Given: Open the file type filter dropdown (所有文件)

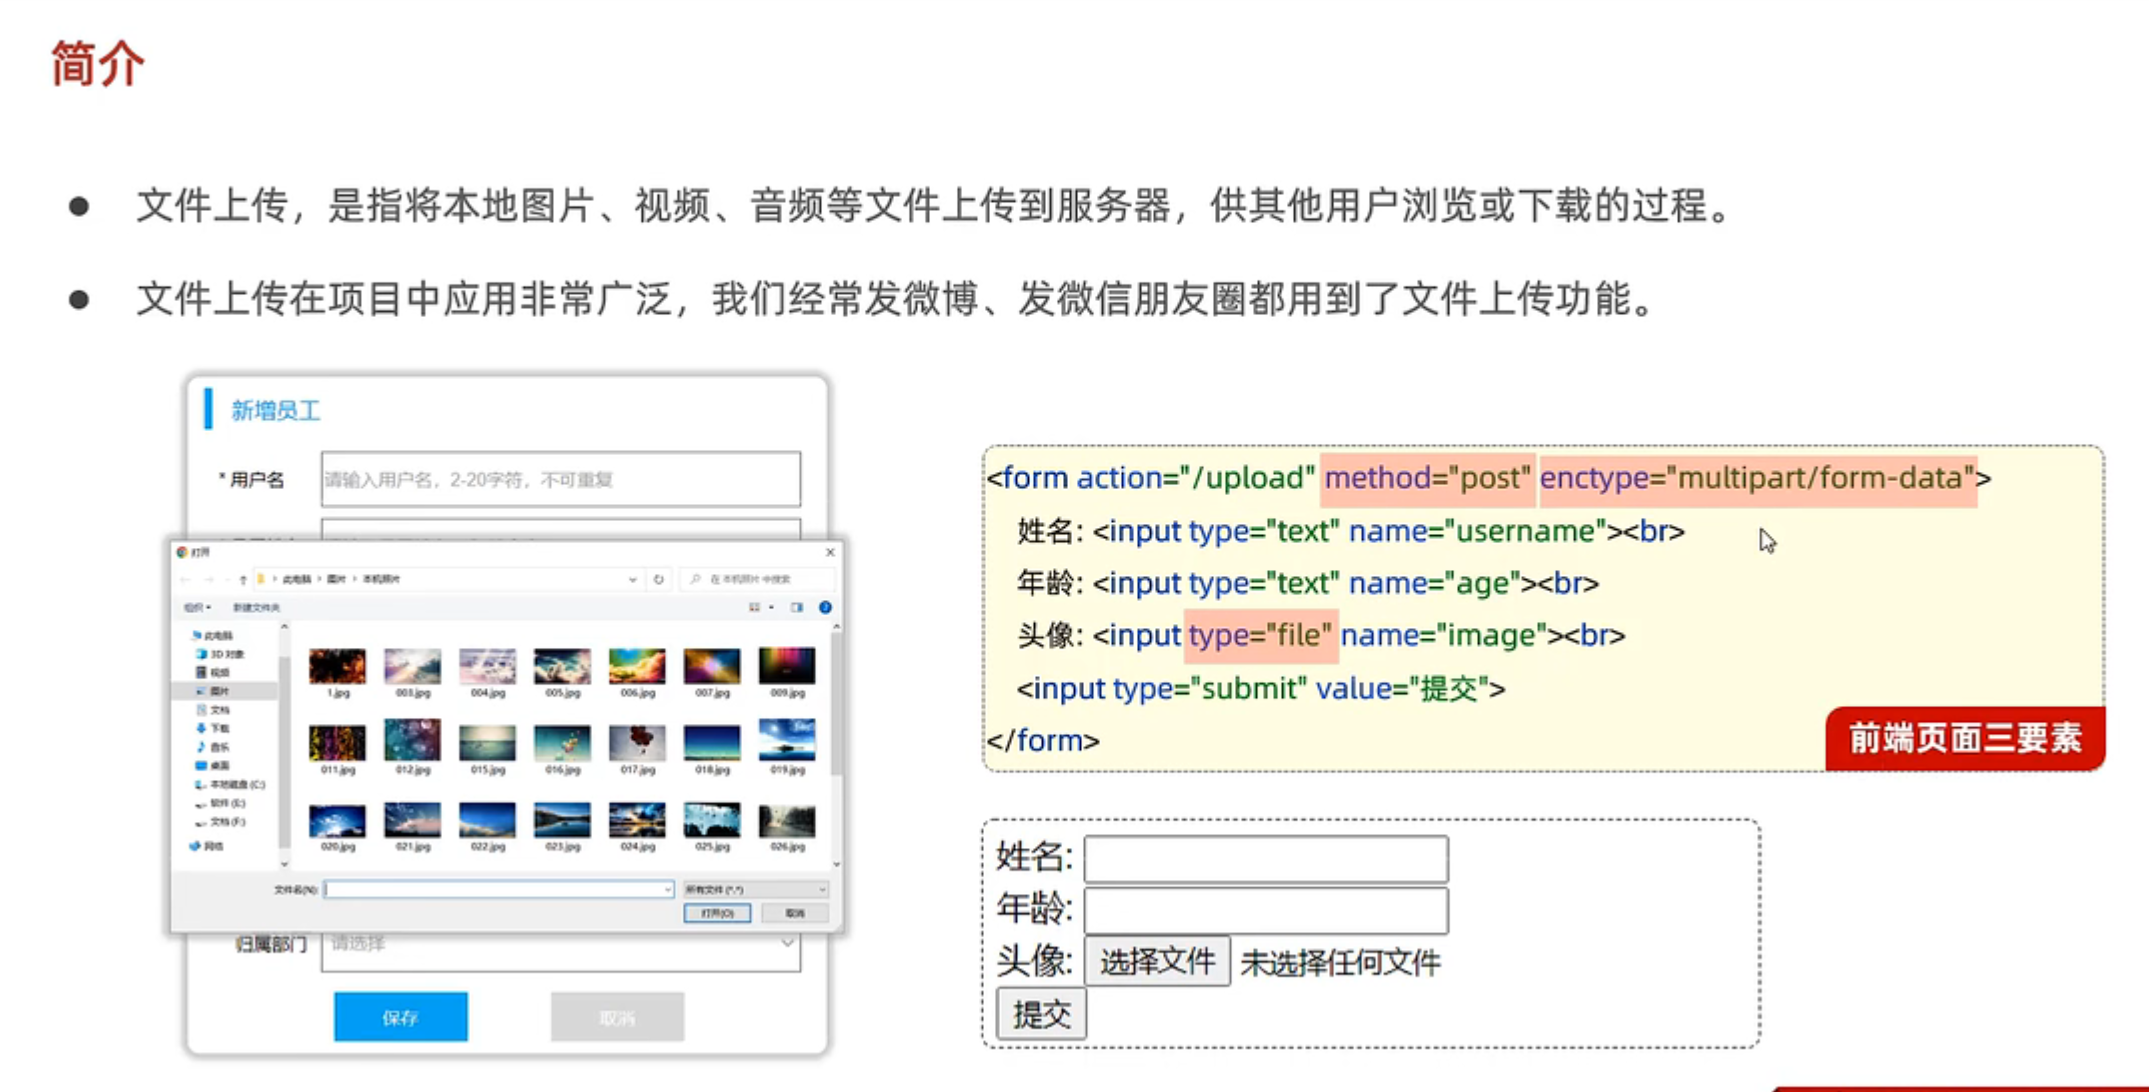Looking at the screenshot, I should 755,889.
